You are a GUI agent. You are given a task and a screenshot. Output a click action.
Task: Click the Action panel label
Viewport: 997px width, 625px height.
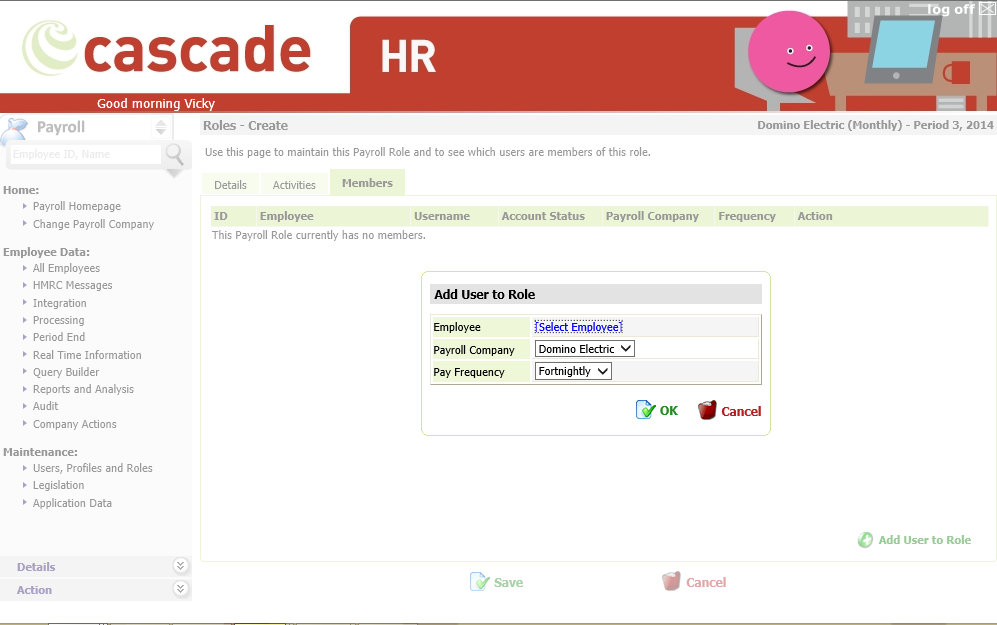[34, 590]
